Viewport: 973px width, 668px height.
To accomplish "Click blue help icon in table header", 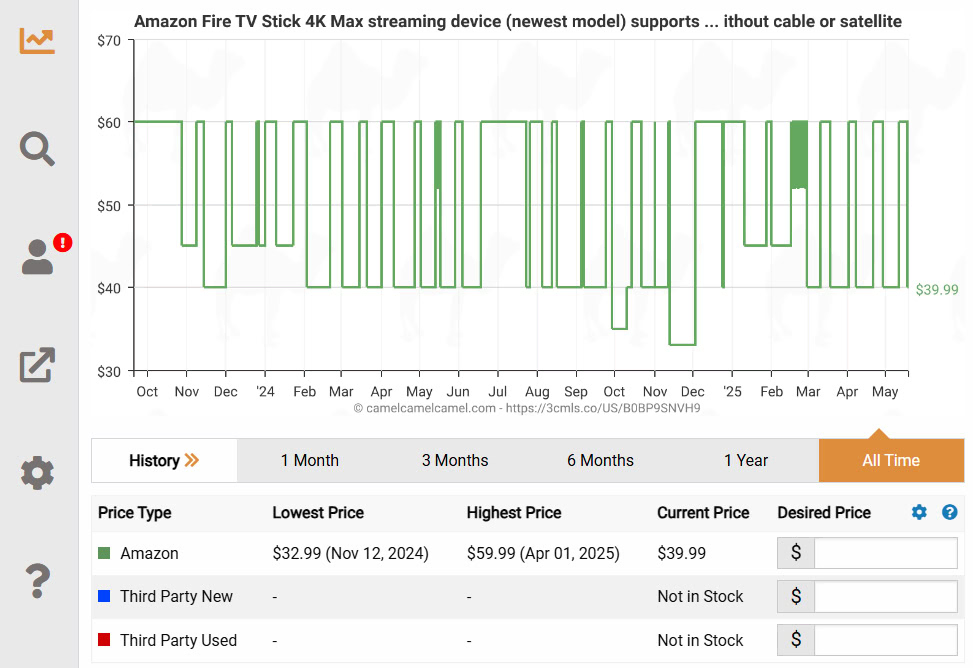I will pyautogui.click(x=949, y=512).
